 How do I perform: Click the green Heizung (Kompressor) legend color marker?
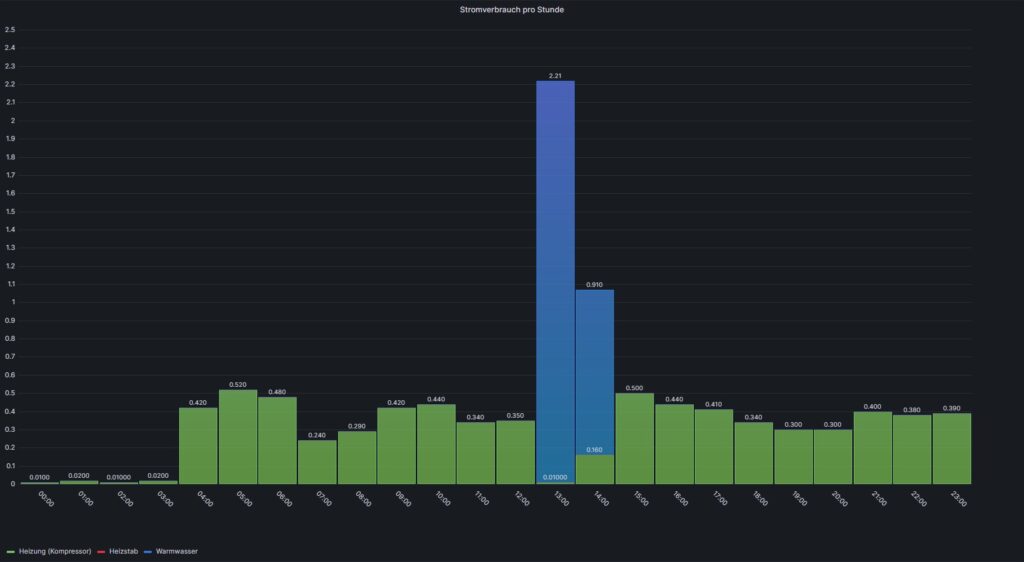[10, 551]
